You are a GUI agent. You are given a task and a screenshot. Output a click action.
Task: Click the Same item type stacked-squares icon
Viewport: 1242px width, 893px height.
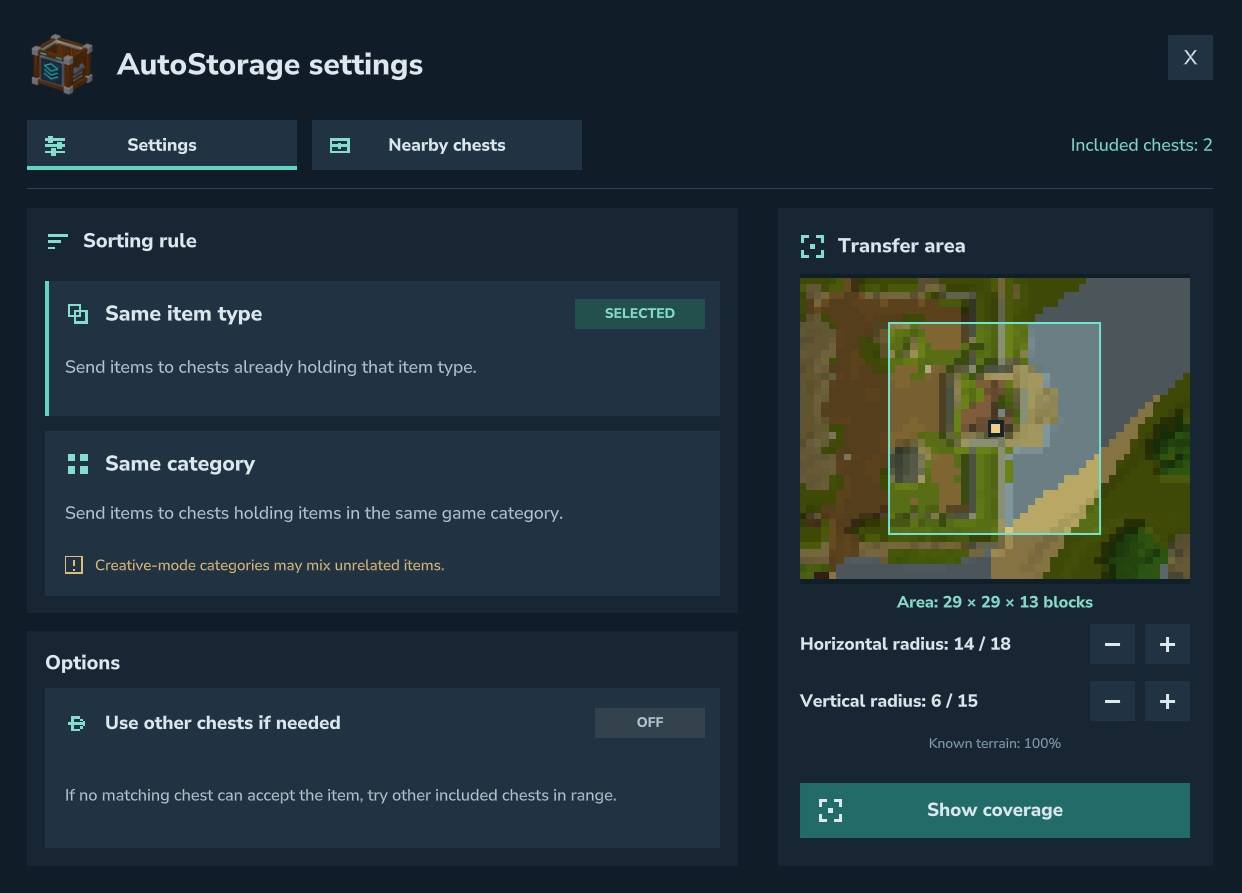pyautogui.click(x=77, y=314)
